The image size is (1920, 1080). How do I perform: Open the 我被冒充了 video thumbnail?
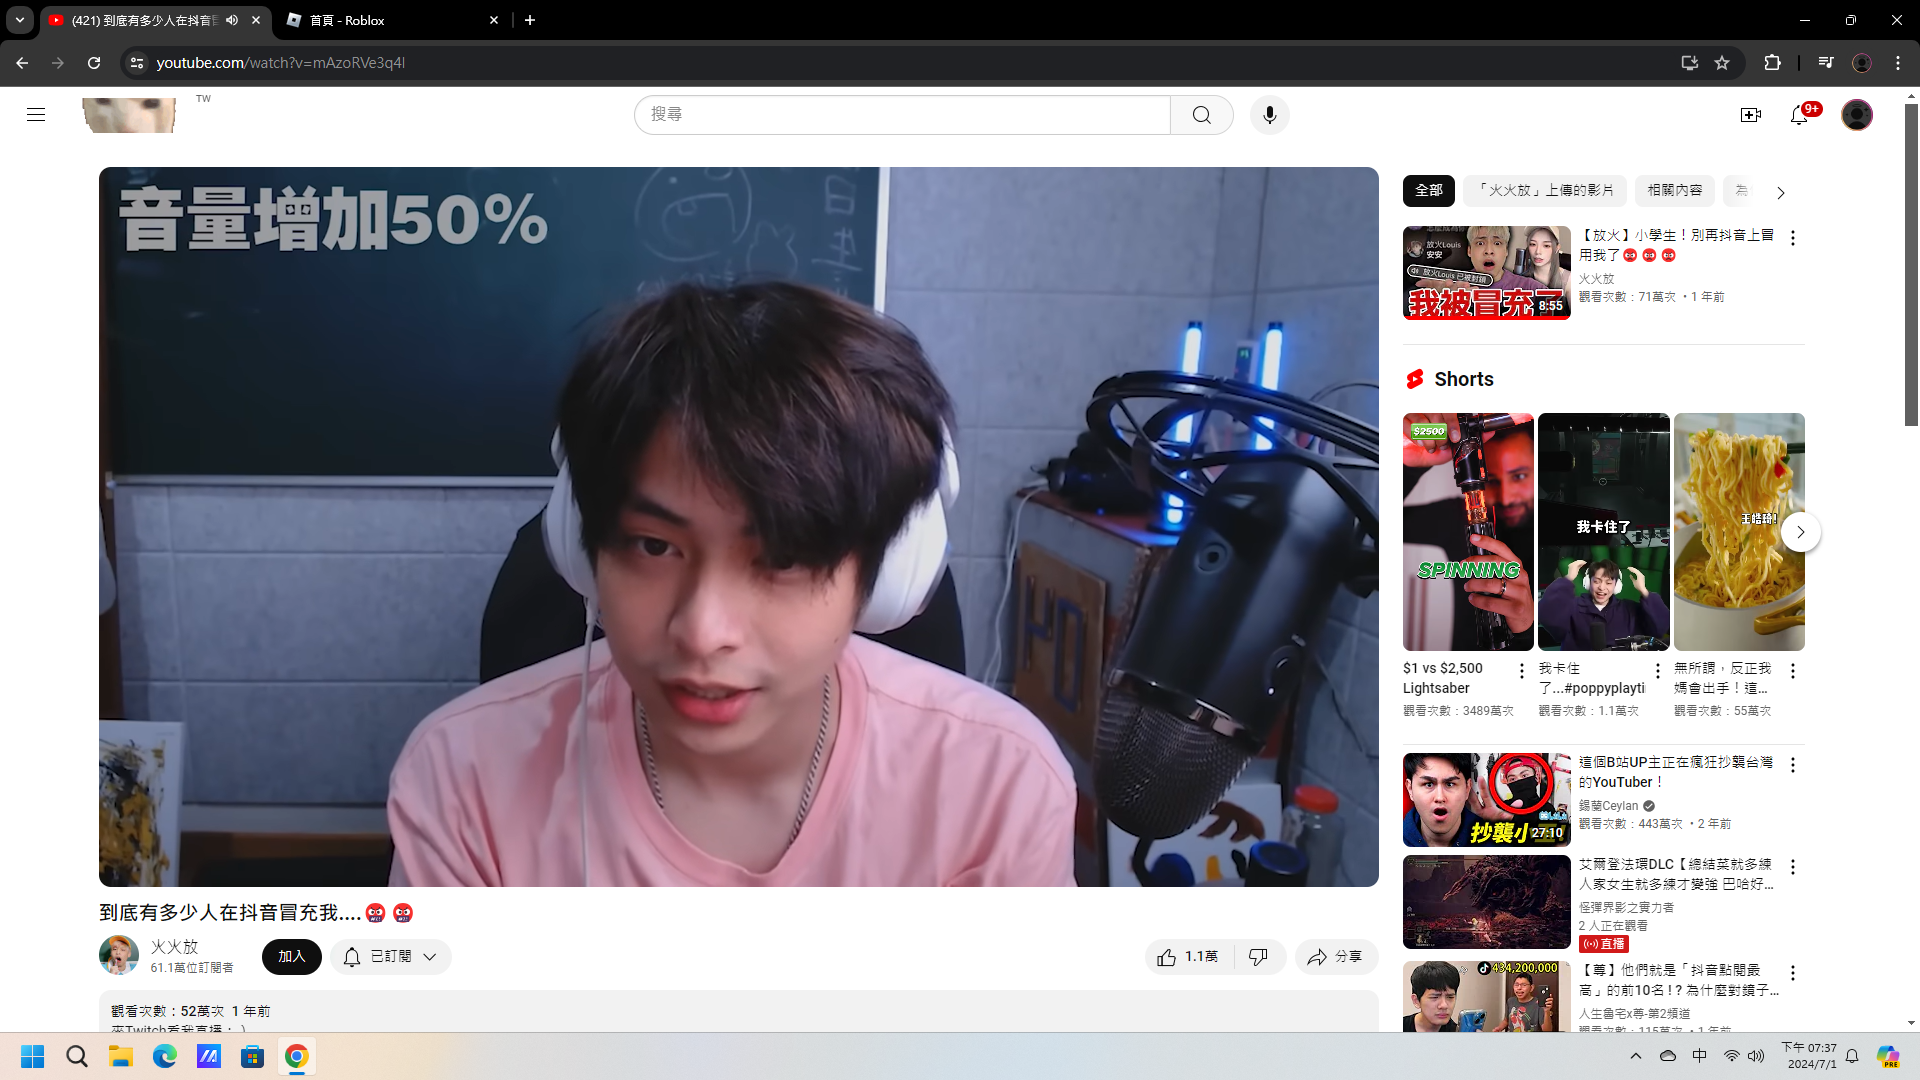tap(1487, 273)
